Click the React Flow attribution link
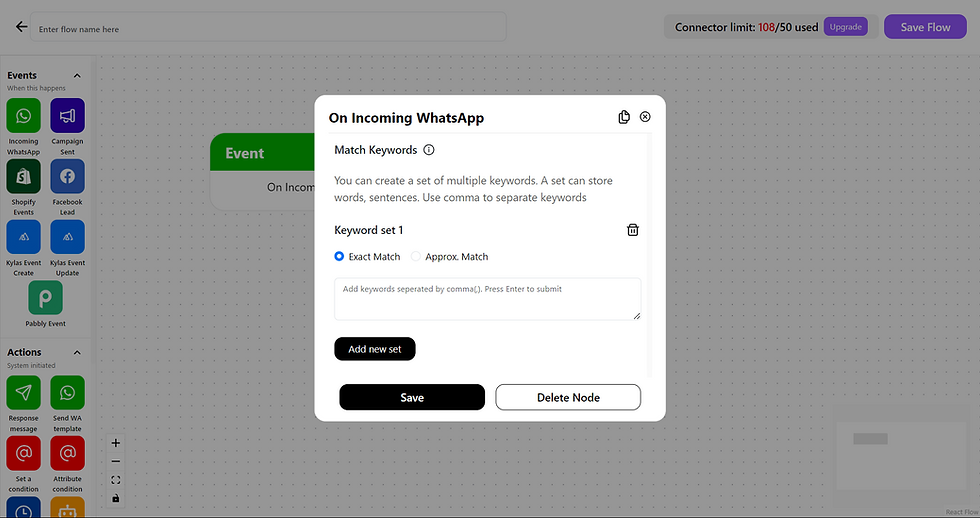The image size is (980, 518). click(x=962, y=512)
